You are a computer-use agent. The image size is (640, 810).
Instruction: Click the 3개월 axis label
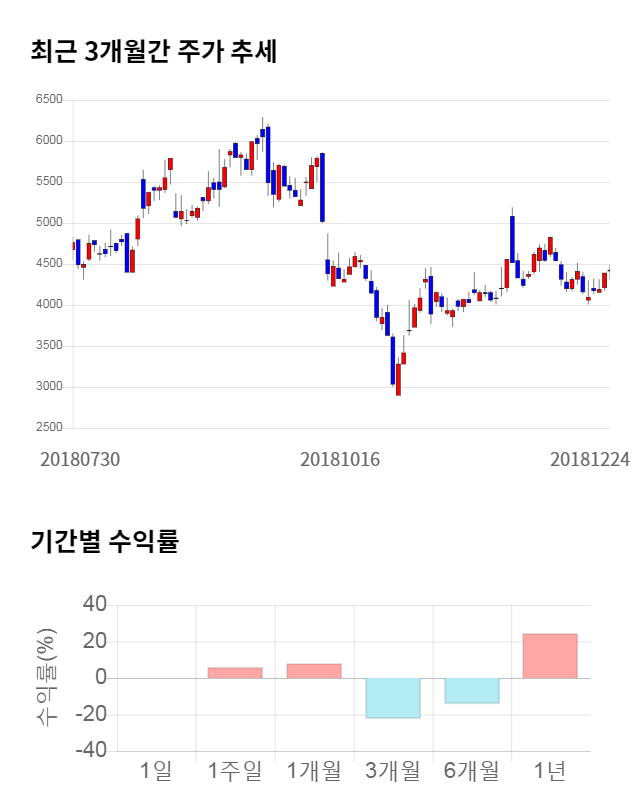pyautogui.click(x=393, y=771)
